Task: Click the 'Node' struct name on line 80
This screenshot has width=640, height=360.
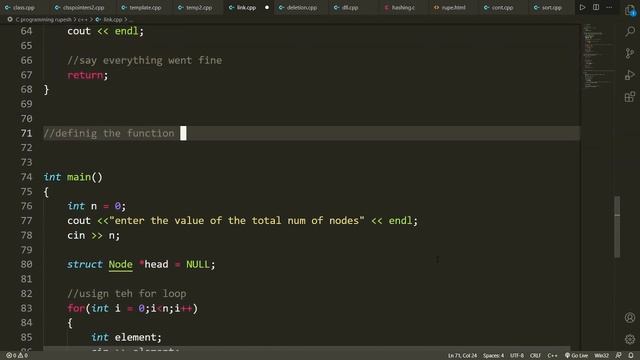Action: tap(120, 264)
